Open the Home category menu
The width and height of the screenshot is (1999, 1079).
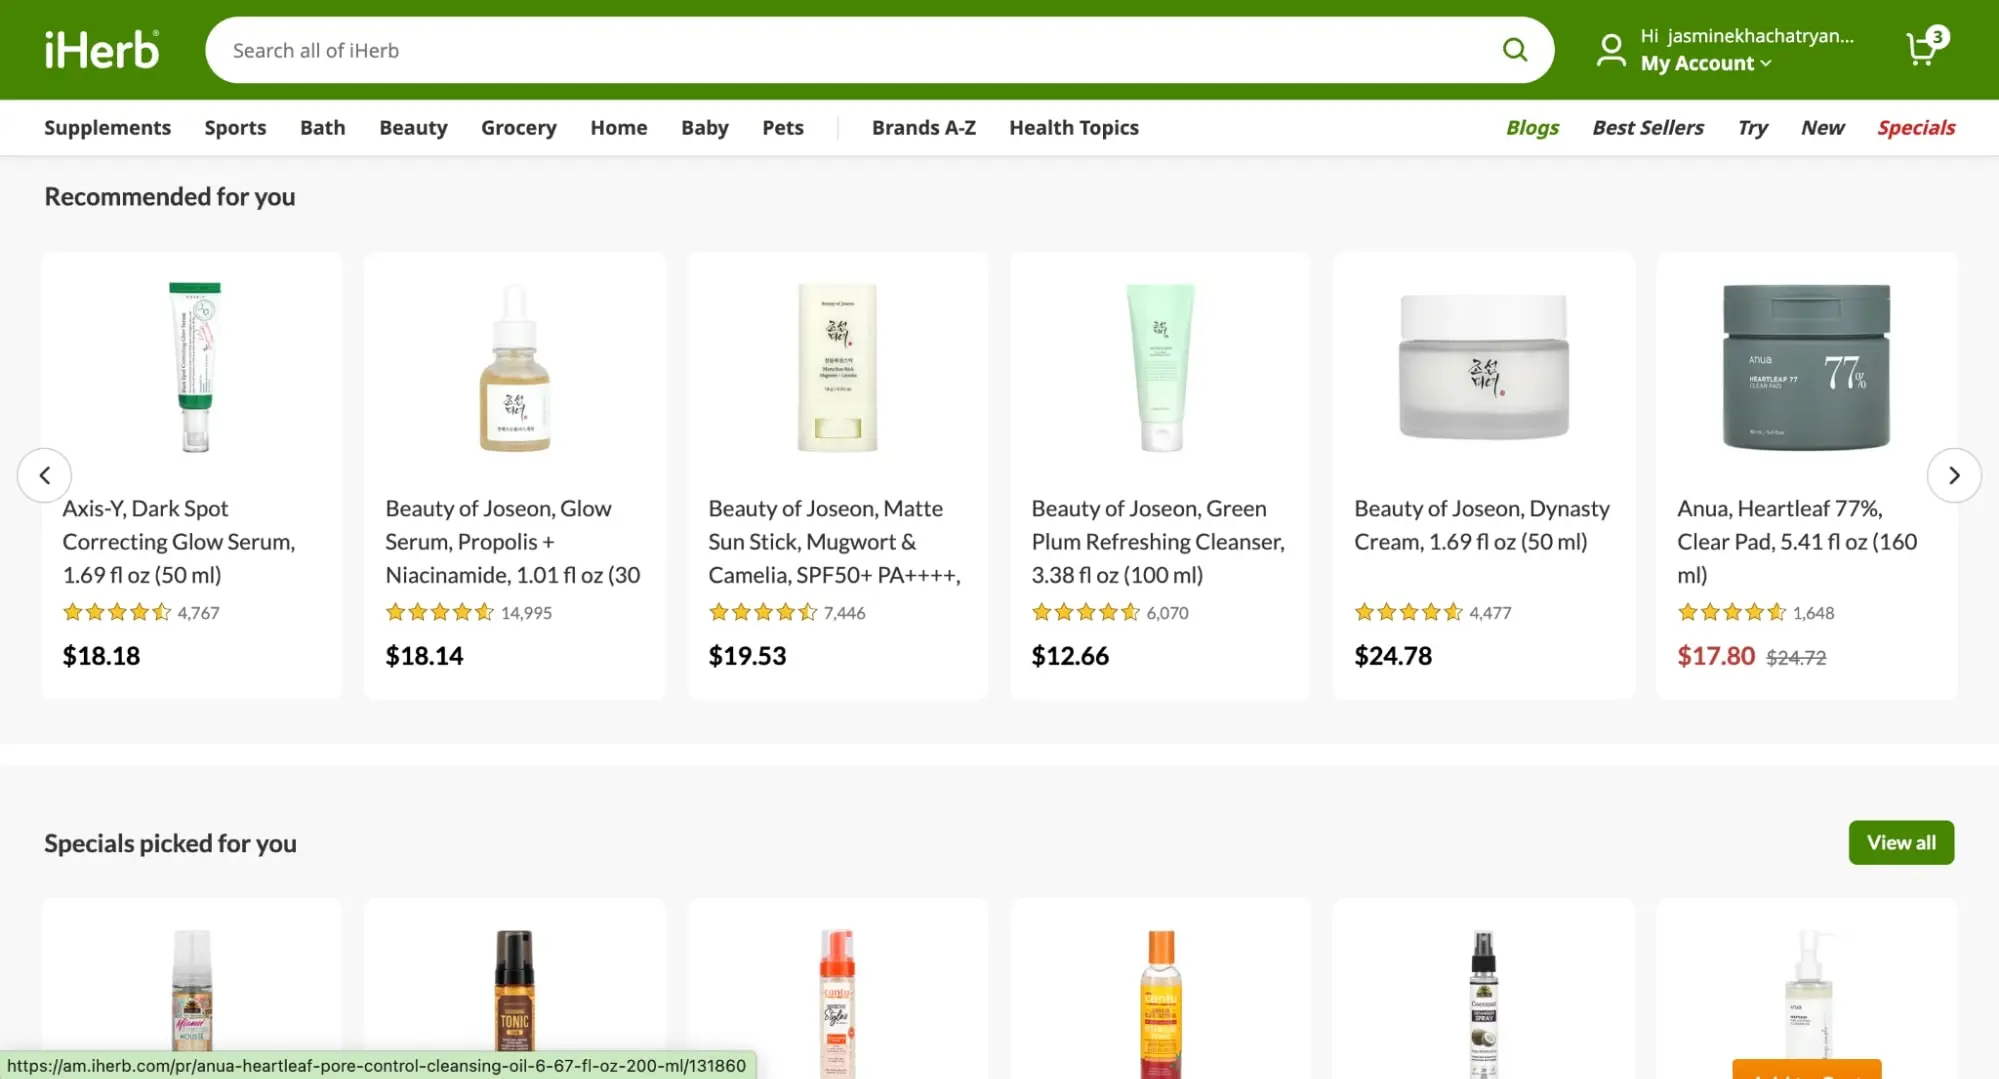click(618, 128)
